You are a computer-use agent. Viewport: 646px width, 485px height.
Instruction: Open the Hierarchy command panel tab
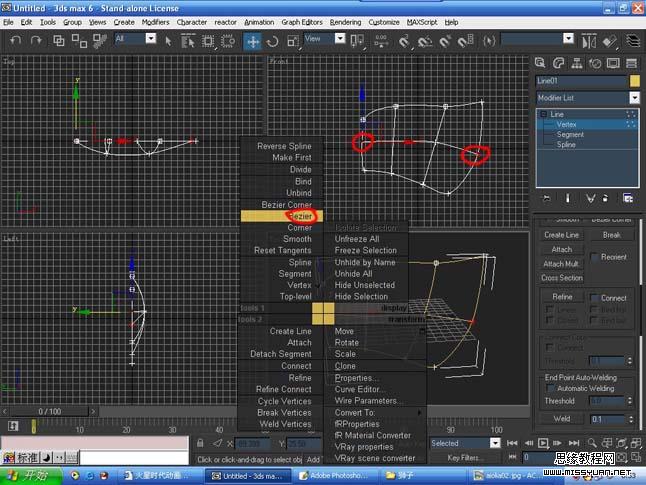click(577, 63)
